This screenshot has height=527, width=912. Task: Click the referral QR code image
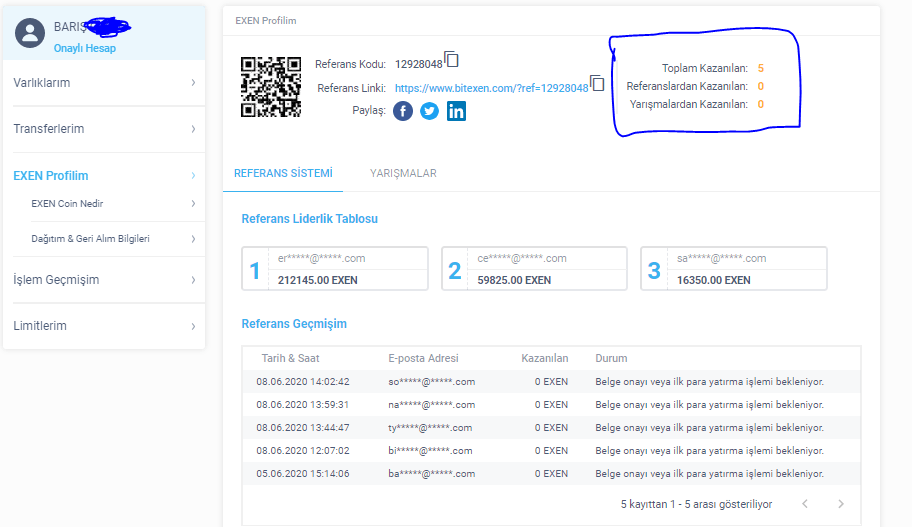(271, 87)
